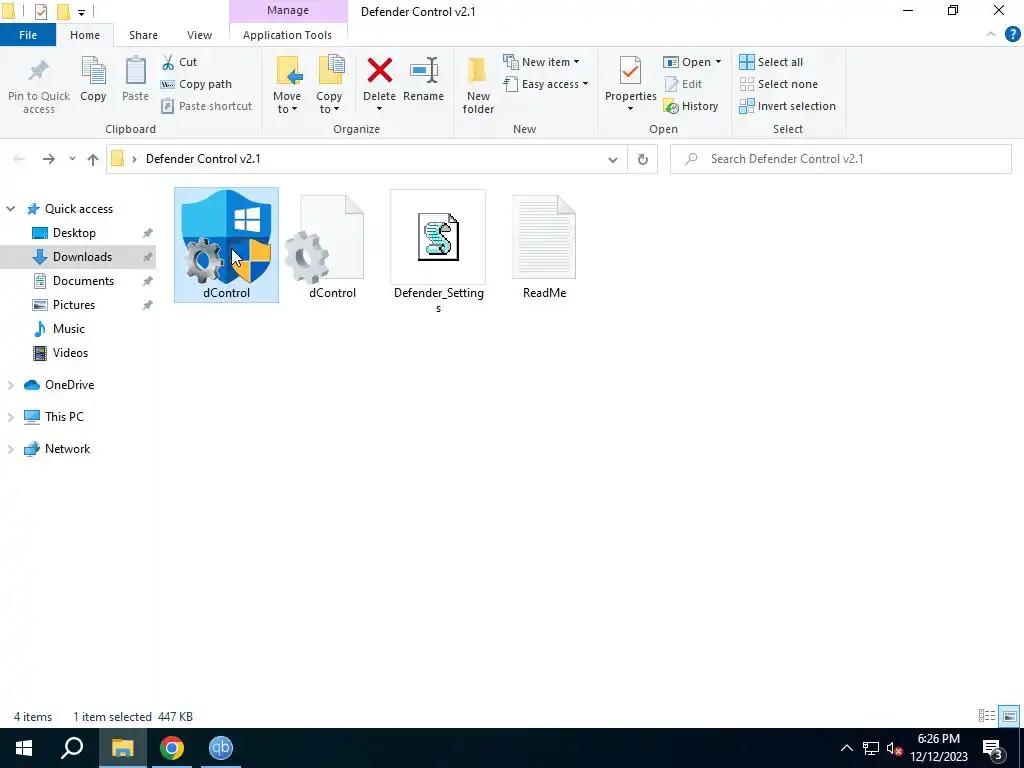Viewport: 1024px width, 768px height.
Task: Refresh the folder view
Action: click(643, 159)
